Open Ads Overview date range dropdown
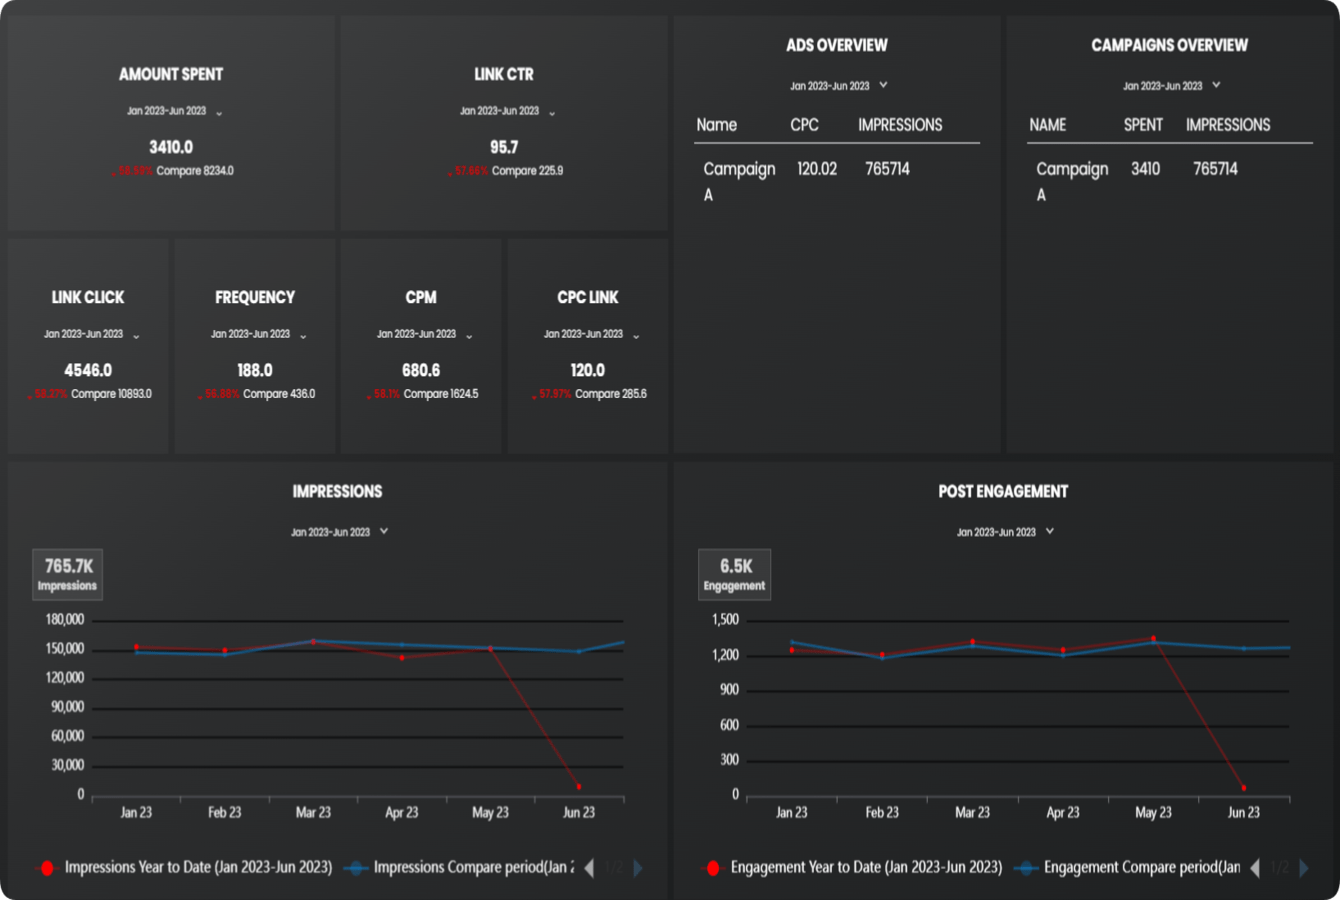The height and width of the screenshot is (900, 1340). [x=839, y=86]
